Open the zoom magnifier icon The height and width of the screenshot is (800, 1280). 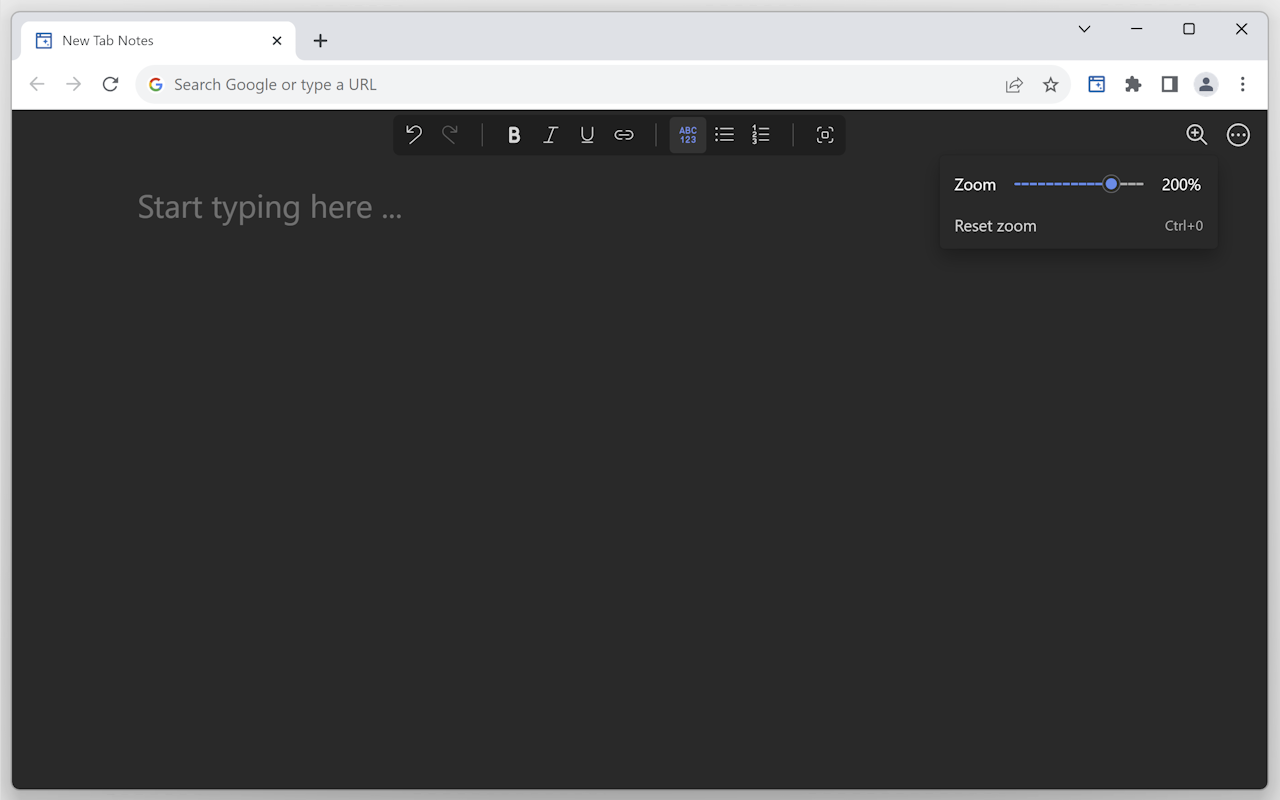(x=1196, y=134)
